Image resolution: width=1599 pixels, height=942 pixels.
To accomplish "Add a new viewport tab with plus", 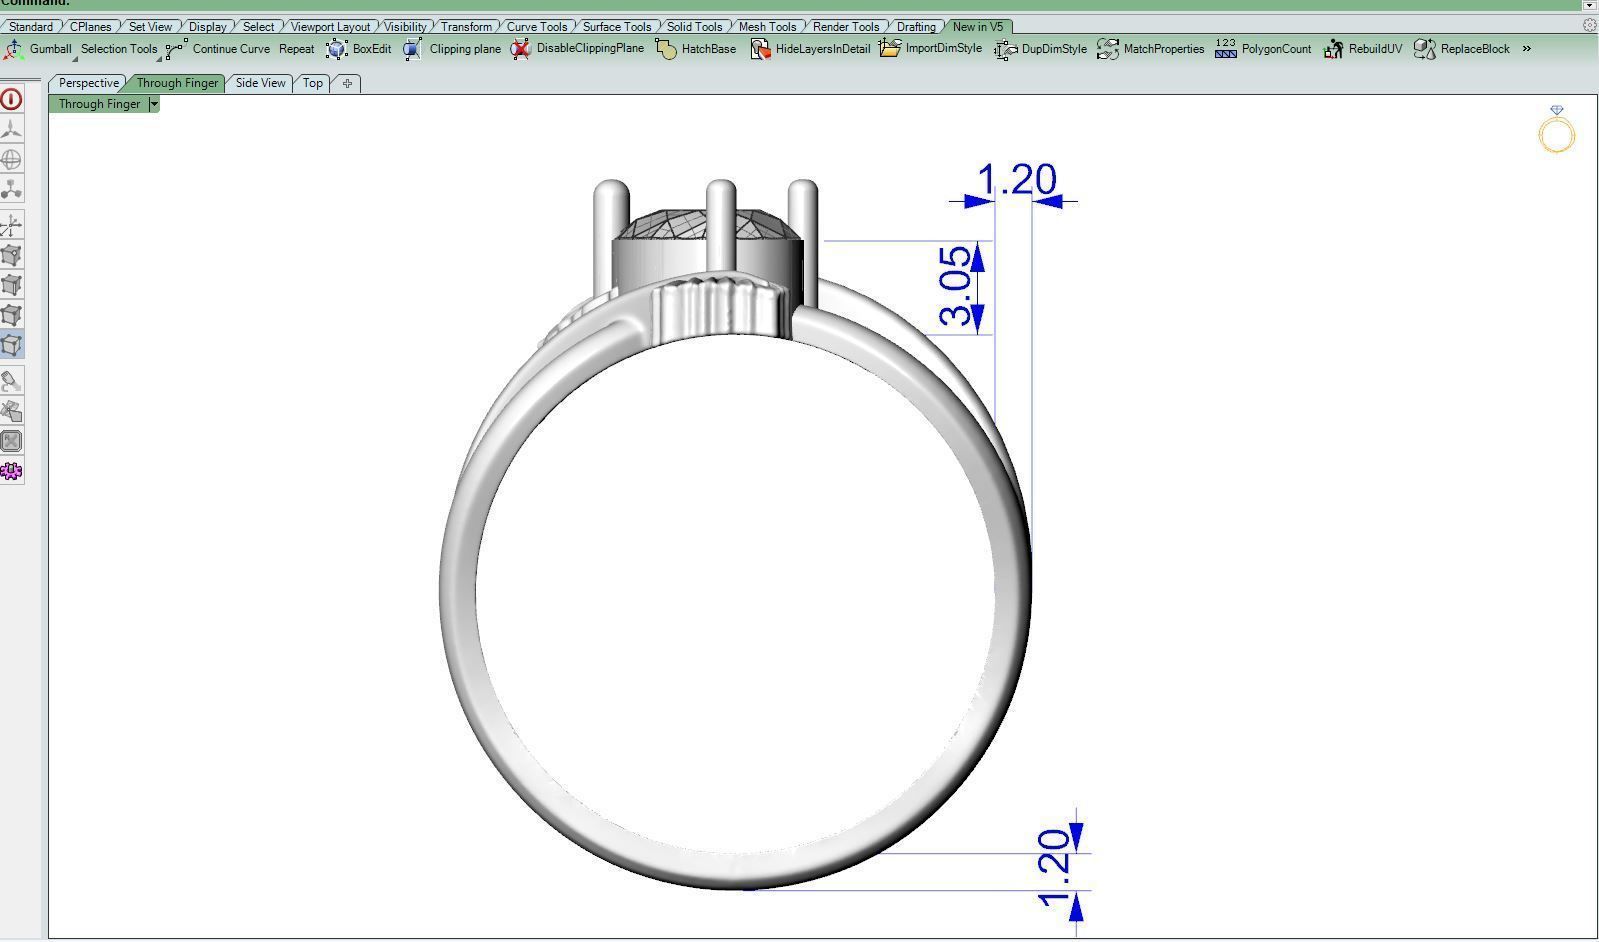I will tap(347, 83).
